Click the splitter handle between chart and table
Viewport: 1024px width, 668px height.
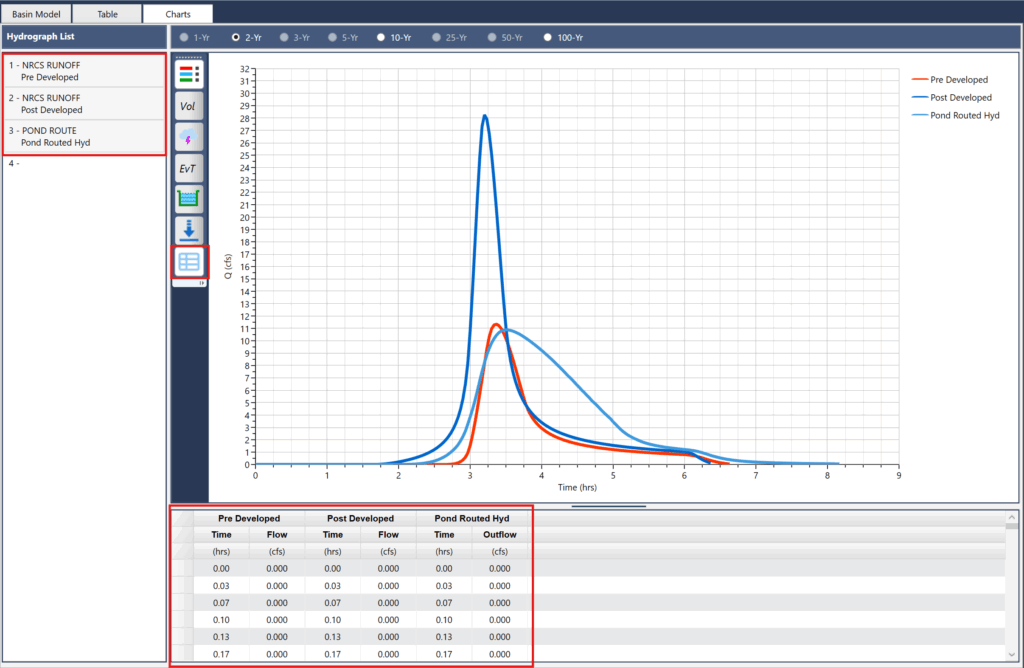(608, 506)
